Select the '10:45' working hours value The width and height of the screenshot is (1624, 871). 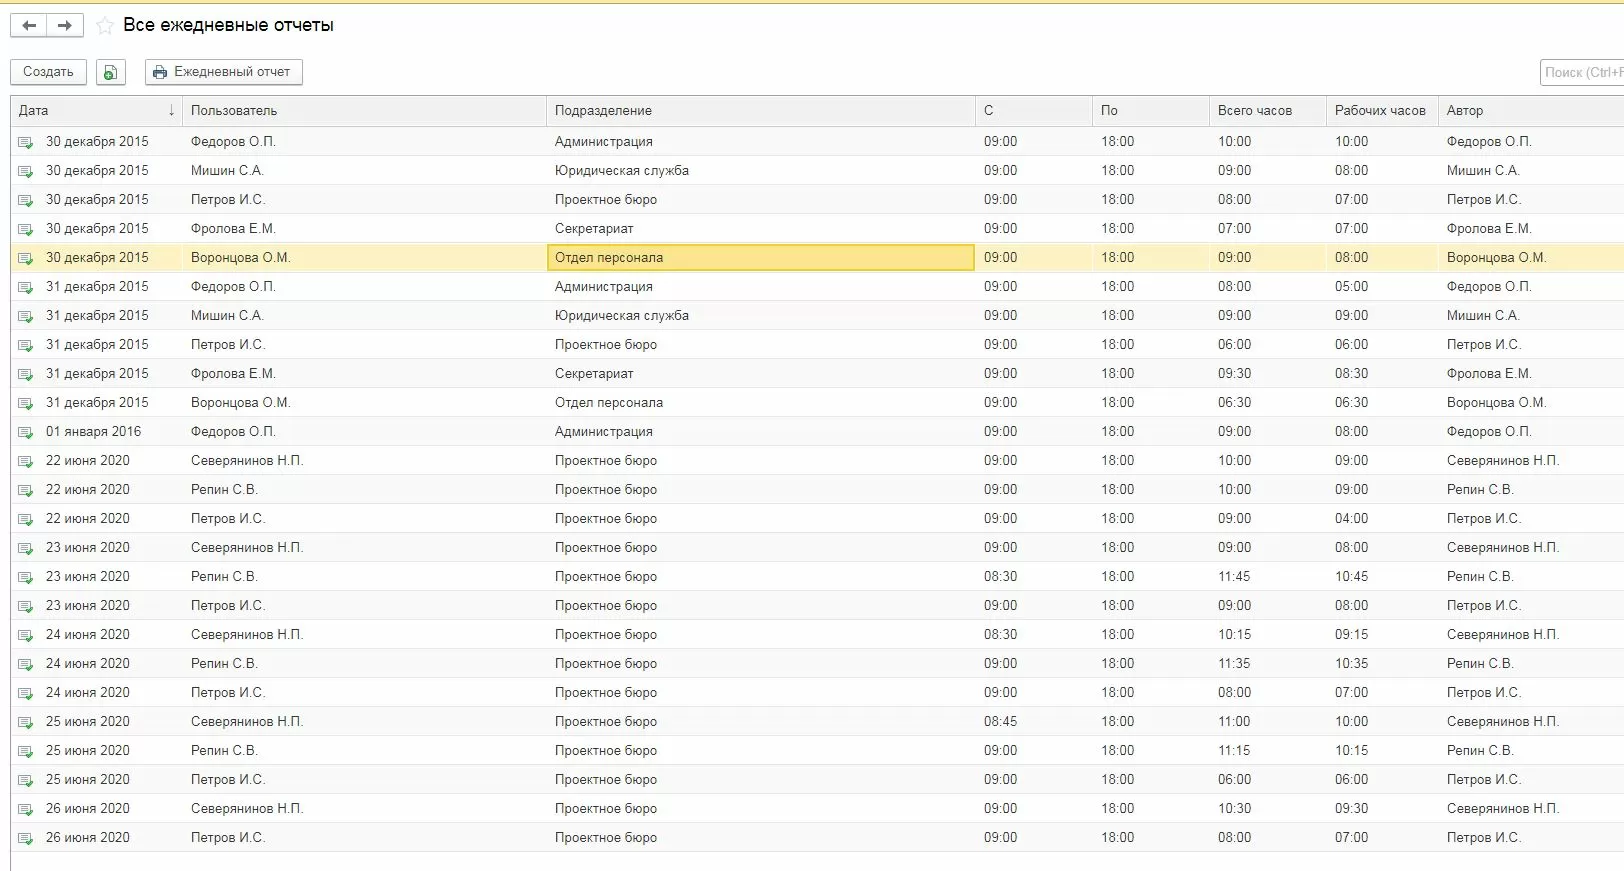pos(1351,577)
